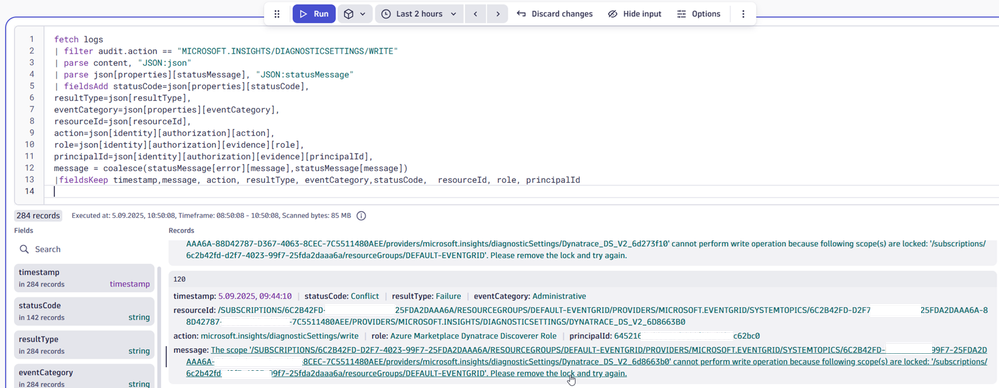Image resolution: width=999 pixels, height=388 pixels.
Task: Click the drag handle grip icon
Action: 277,14
